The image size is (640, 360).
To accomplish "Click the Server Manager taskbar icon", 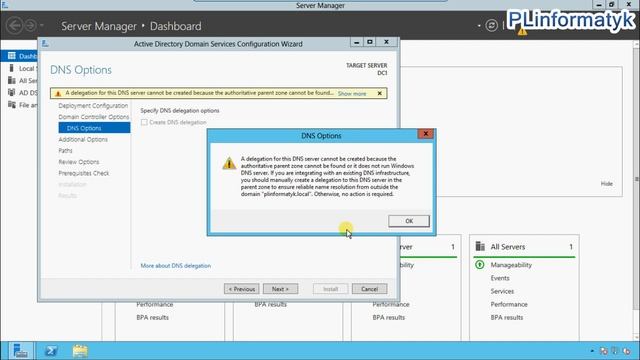I will [20, 351].
